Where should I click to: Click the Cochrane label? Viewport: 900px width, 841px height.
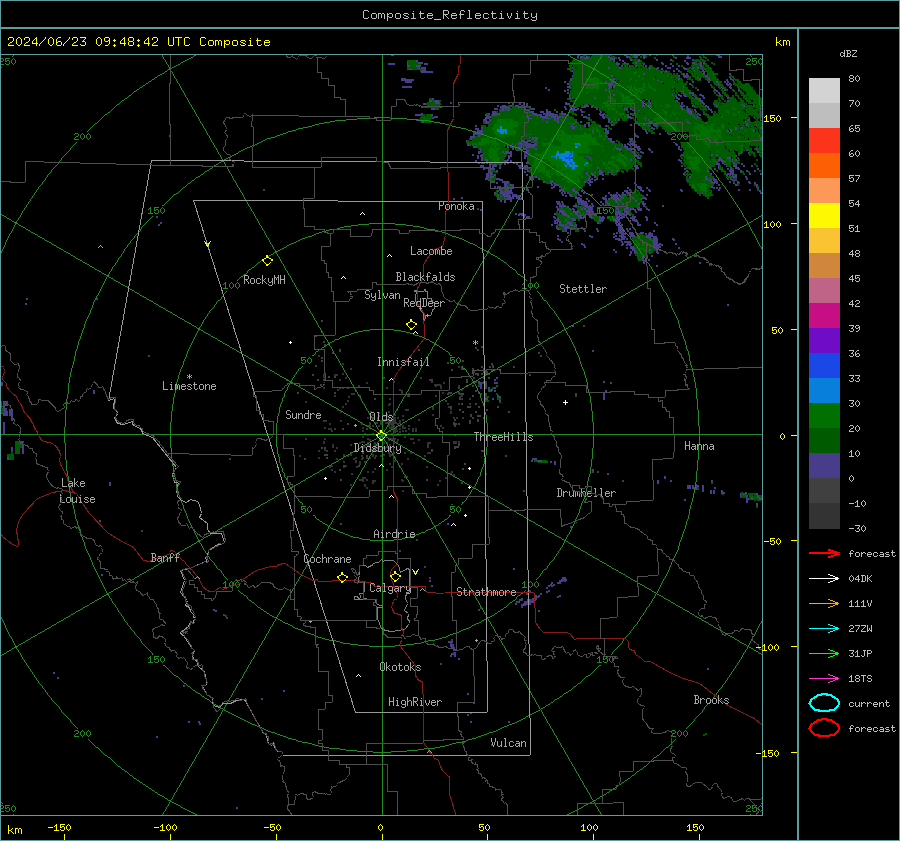[327, 559]
